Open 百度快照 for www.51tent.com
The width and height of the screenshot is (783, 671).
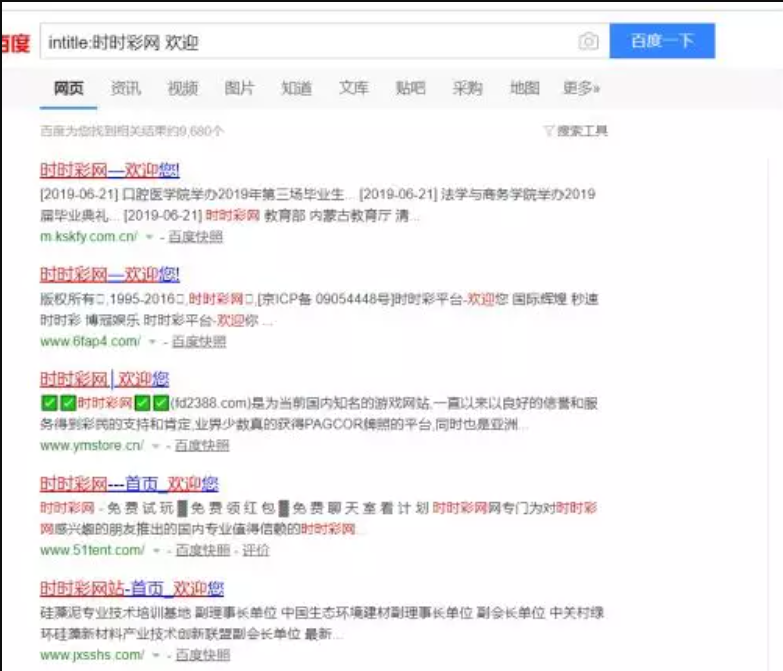203,550
